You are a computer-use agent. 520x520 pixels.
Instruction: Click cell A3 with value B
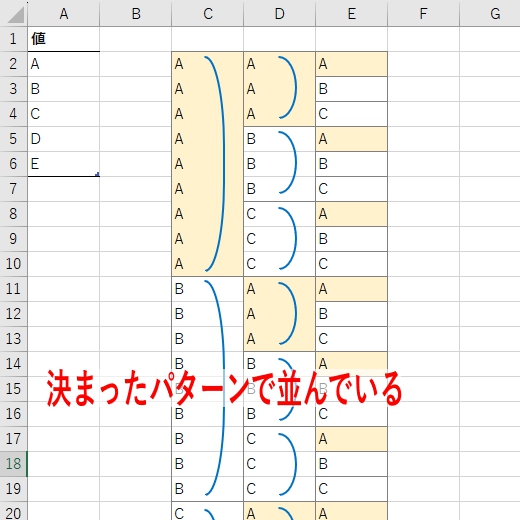(64, 89)
